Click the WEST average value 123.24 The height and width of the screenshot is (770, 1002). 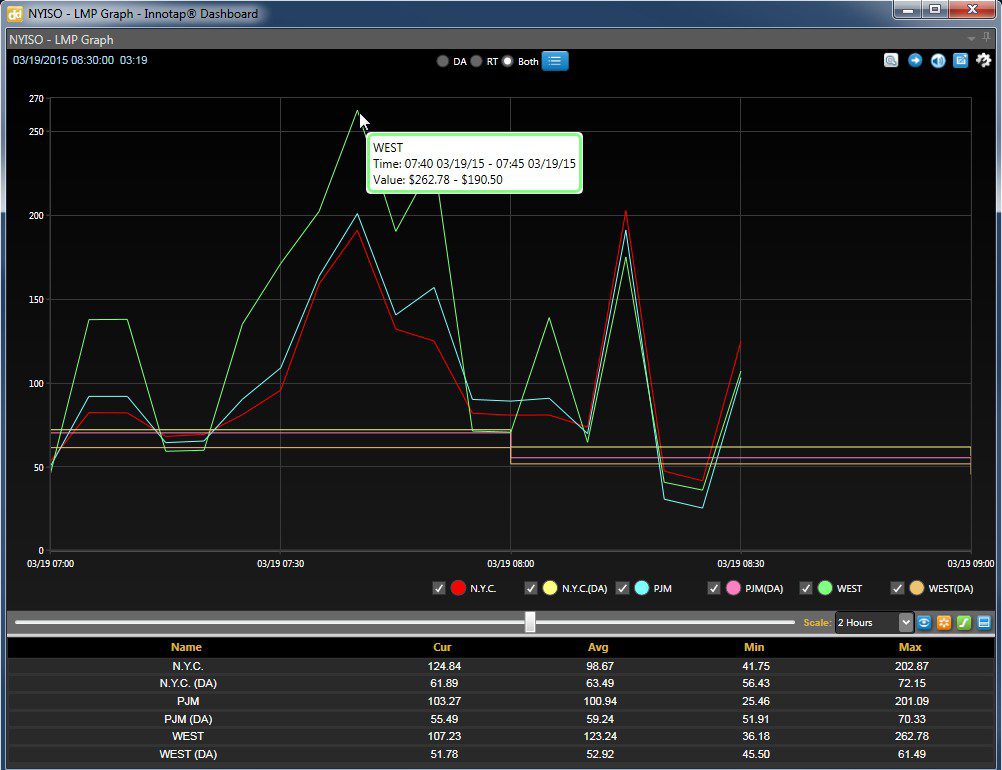point(600,736)
